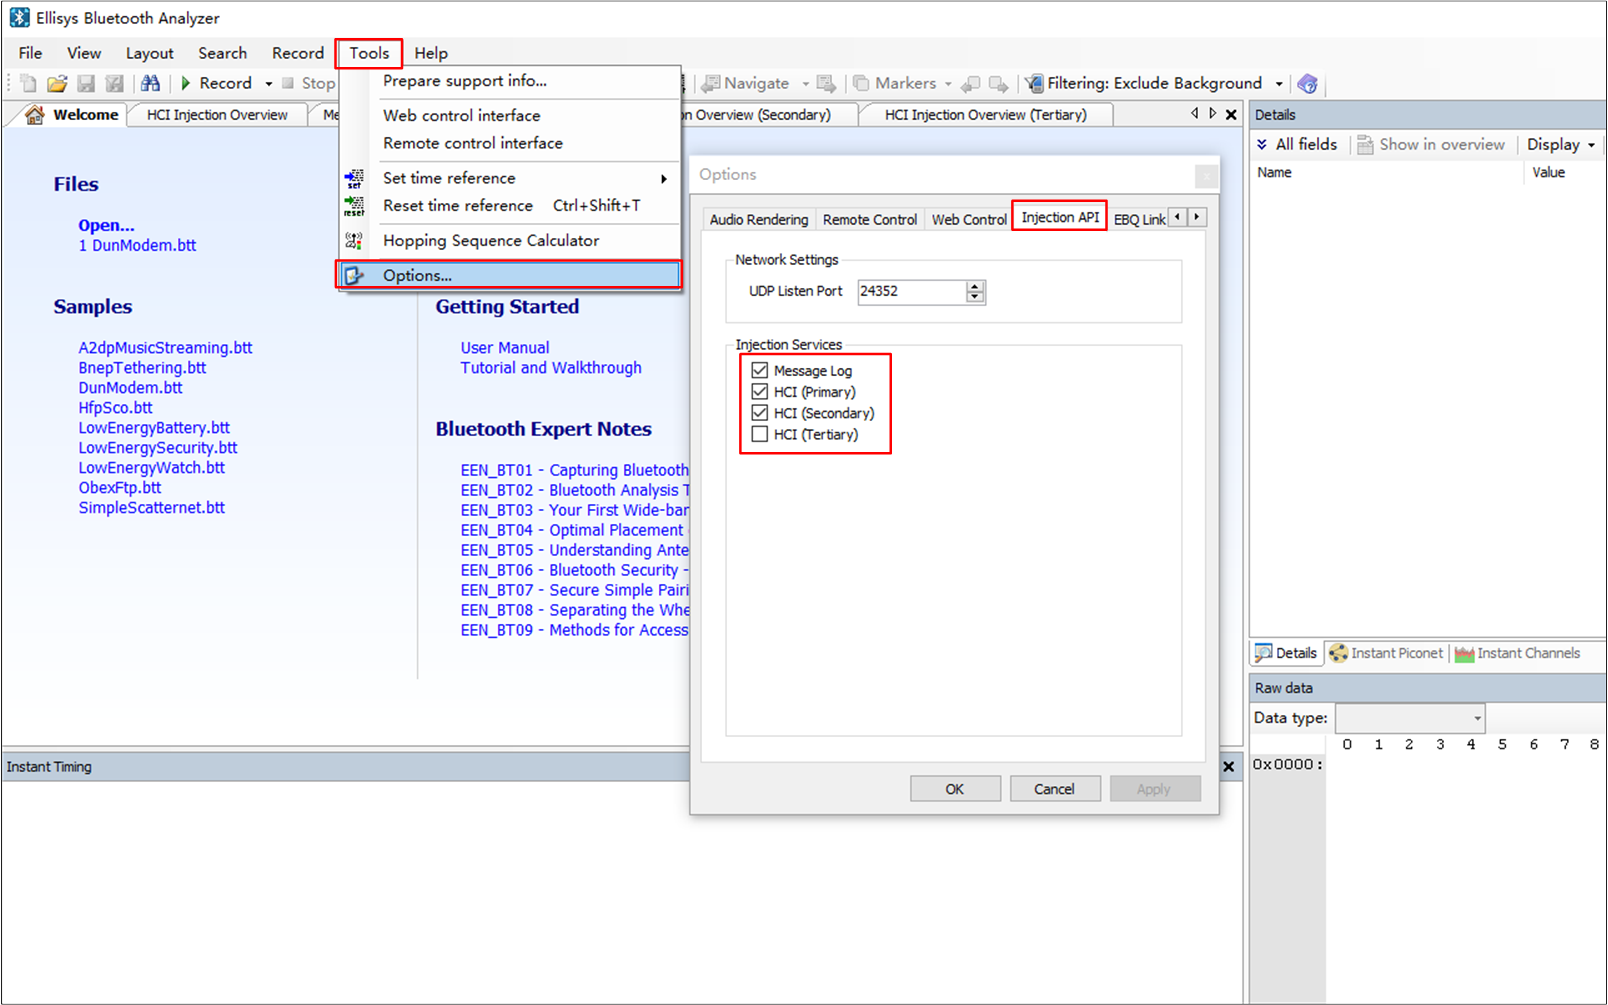The image size is (1608, 1005).
Task: Open recent file 1 DunModem.btt
Action: (x=138, y=246)
